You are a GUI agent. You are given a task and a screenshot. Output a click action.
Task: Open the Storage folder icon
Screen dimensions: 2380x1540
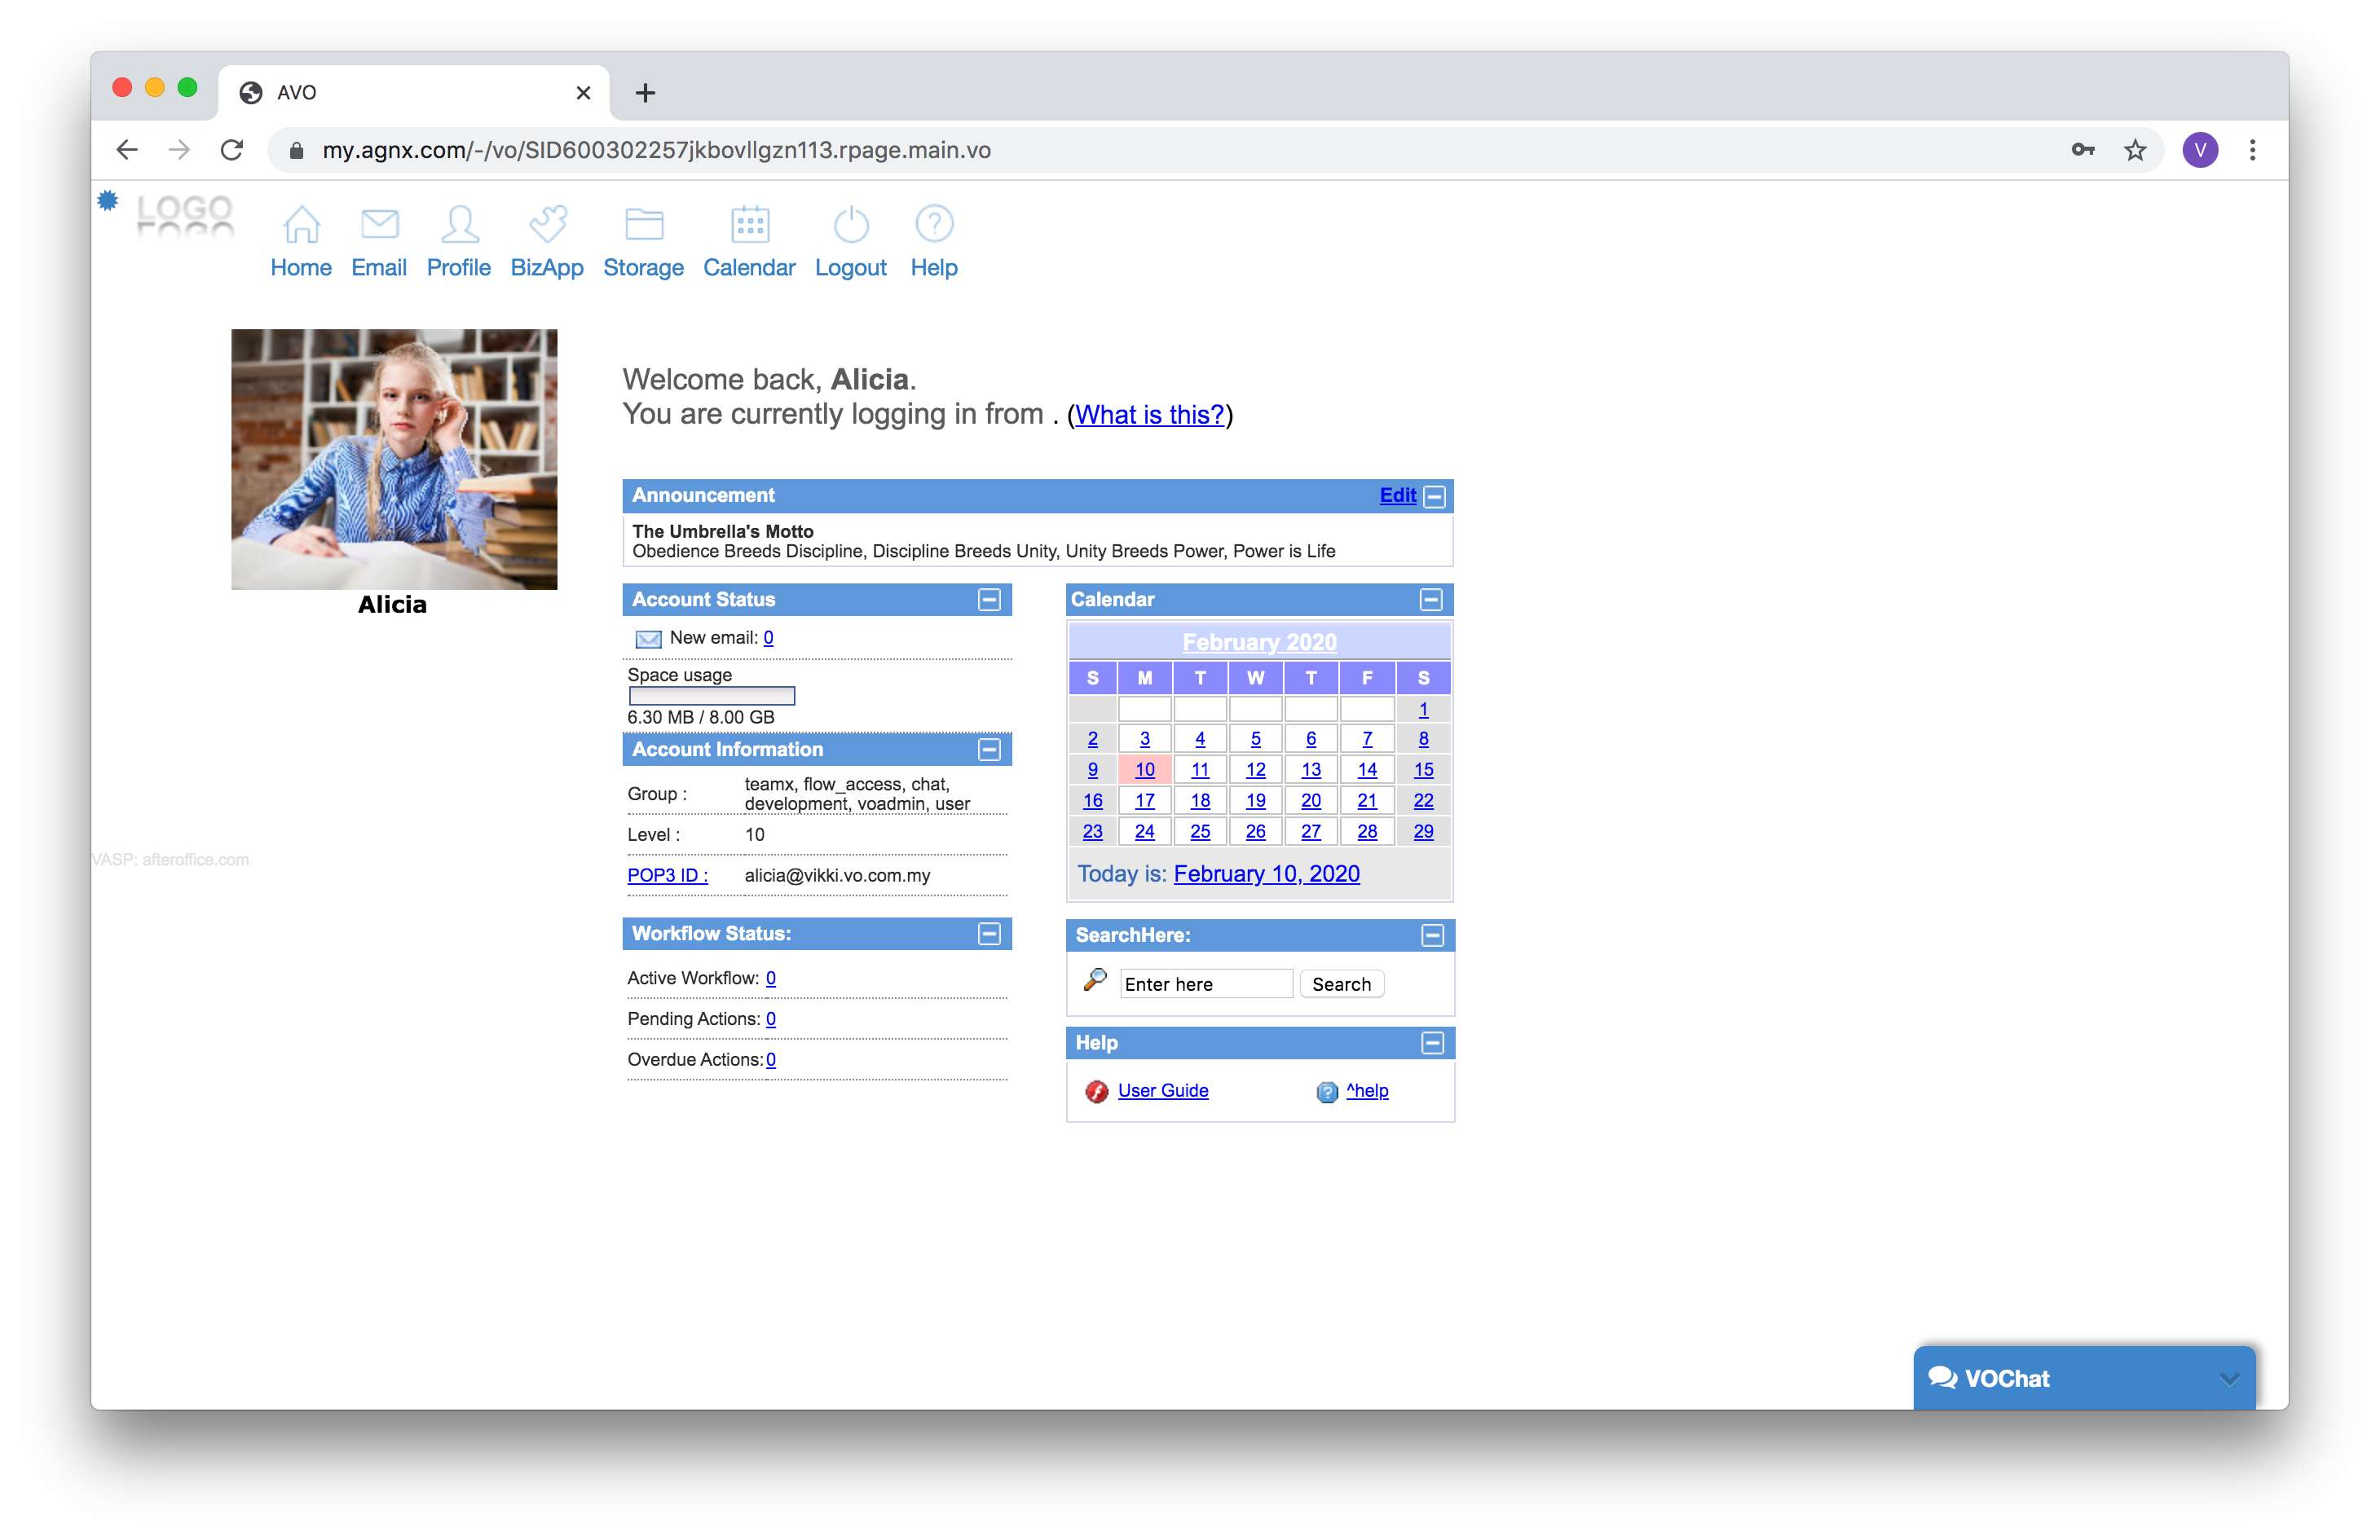[643, 225]
